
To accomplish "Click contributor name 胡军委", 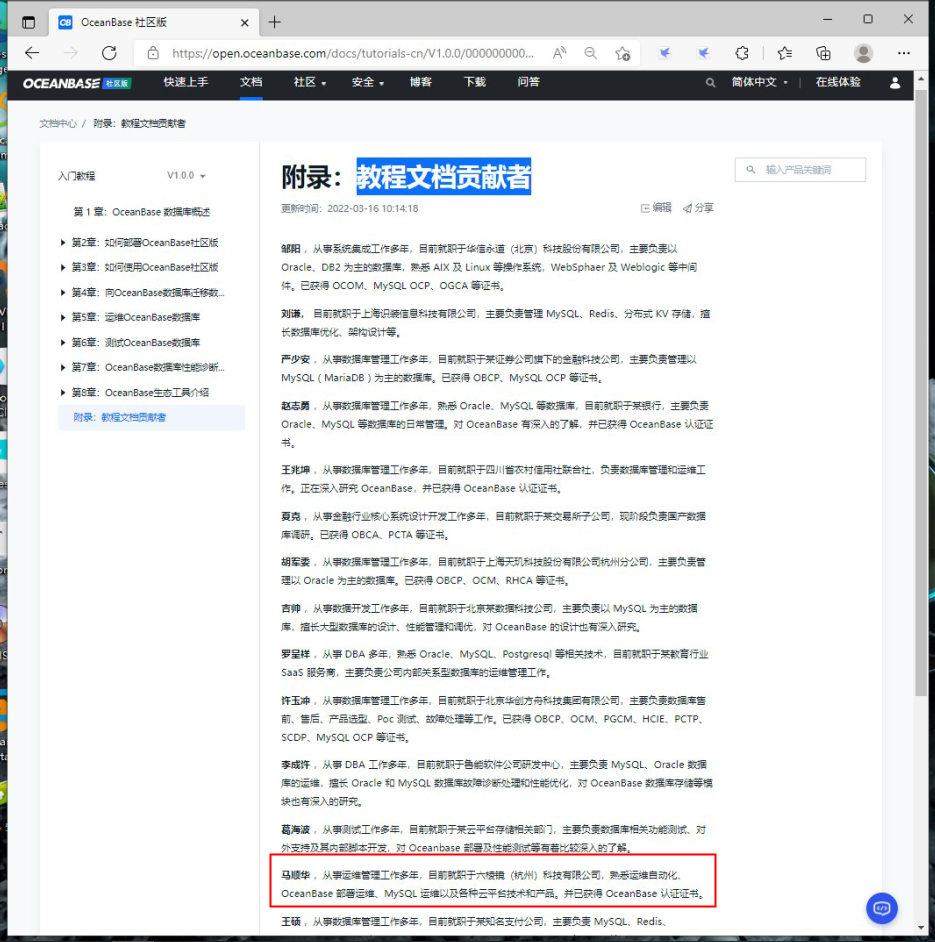I will (x=295, y=562).
